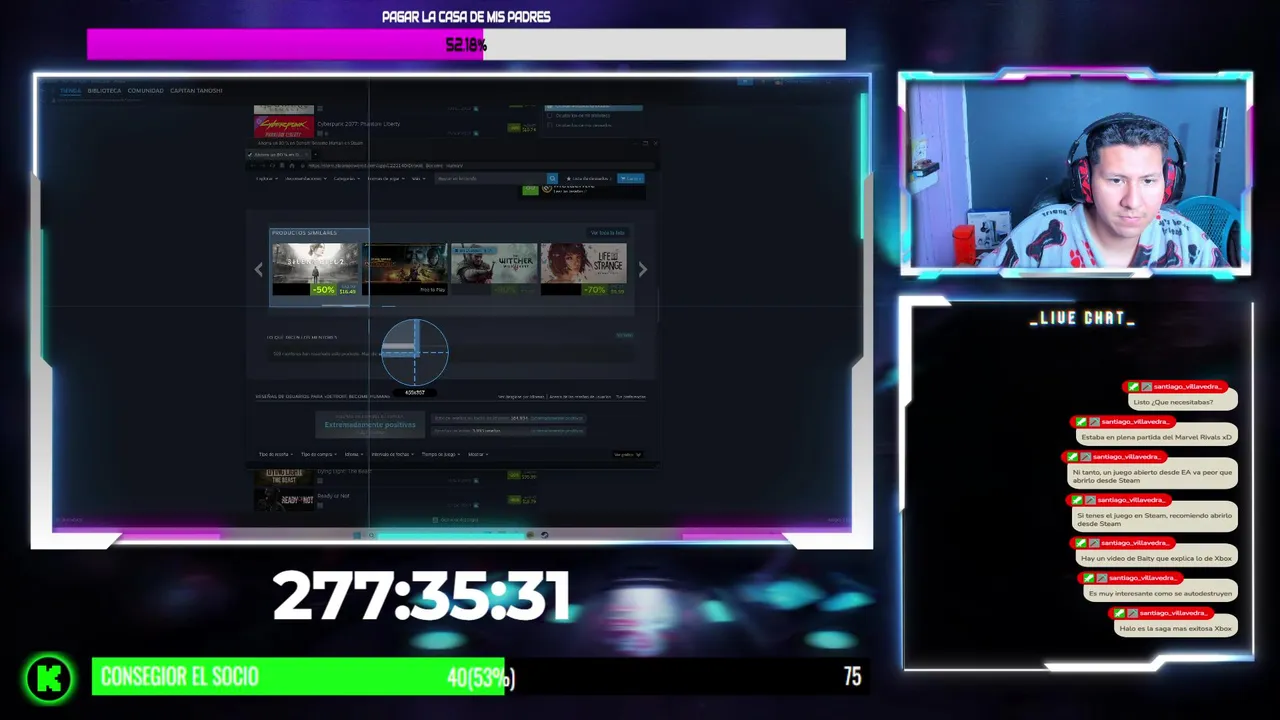Expand the 'Mostrar' review filter
The image size is (1280, 720).
478,454
